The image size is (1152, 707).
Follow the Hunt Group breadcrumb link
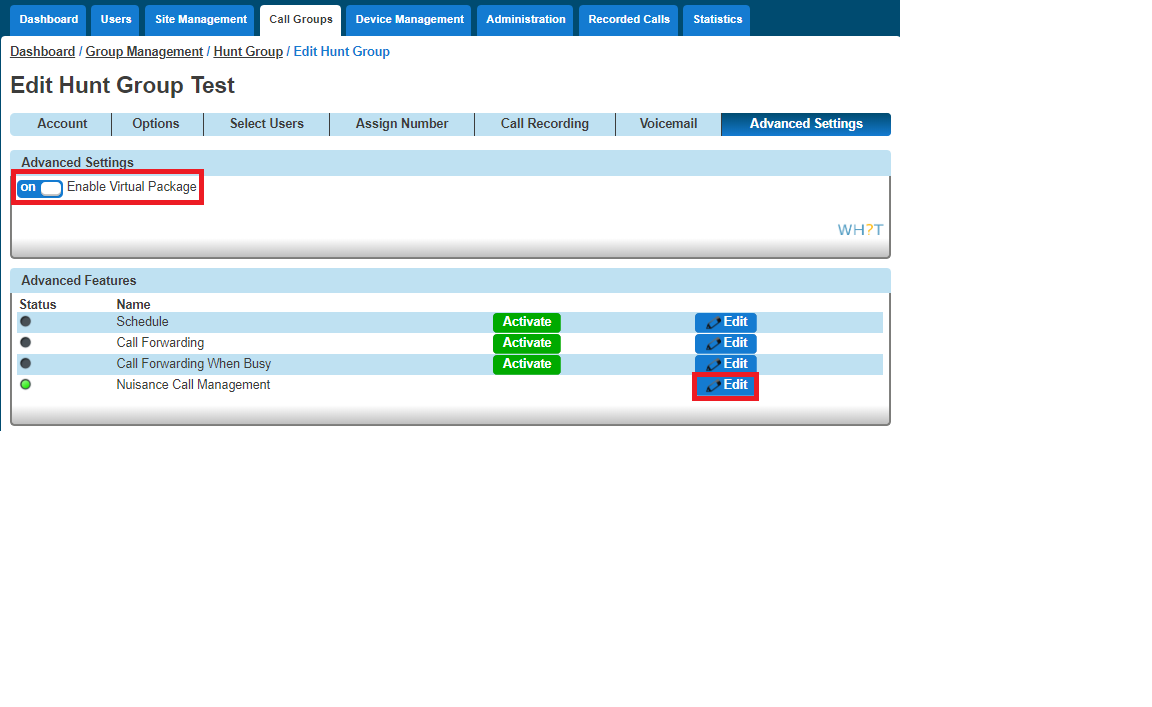click(248, 51)
